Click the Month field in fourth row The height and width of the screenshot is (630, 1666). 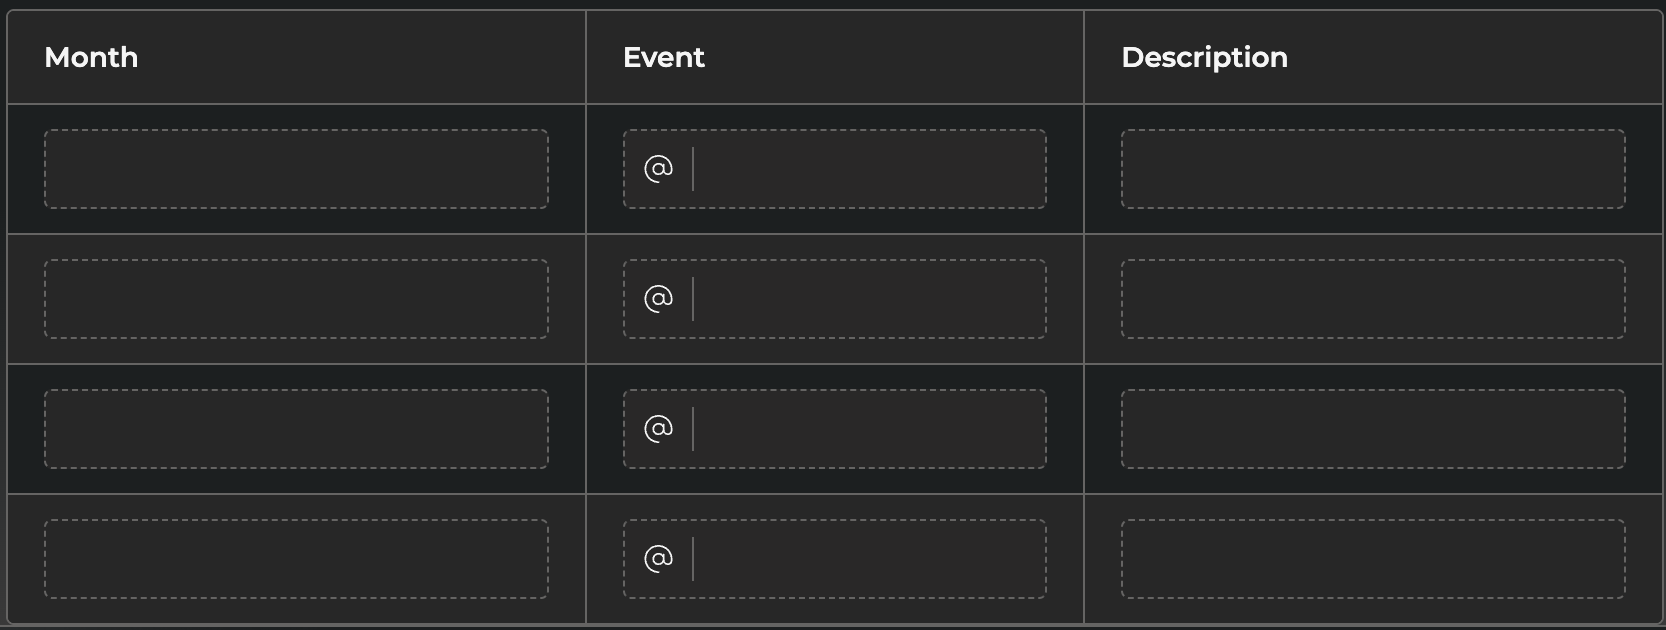(296, 559)
